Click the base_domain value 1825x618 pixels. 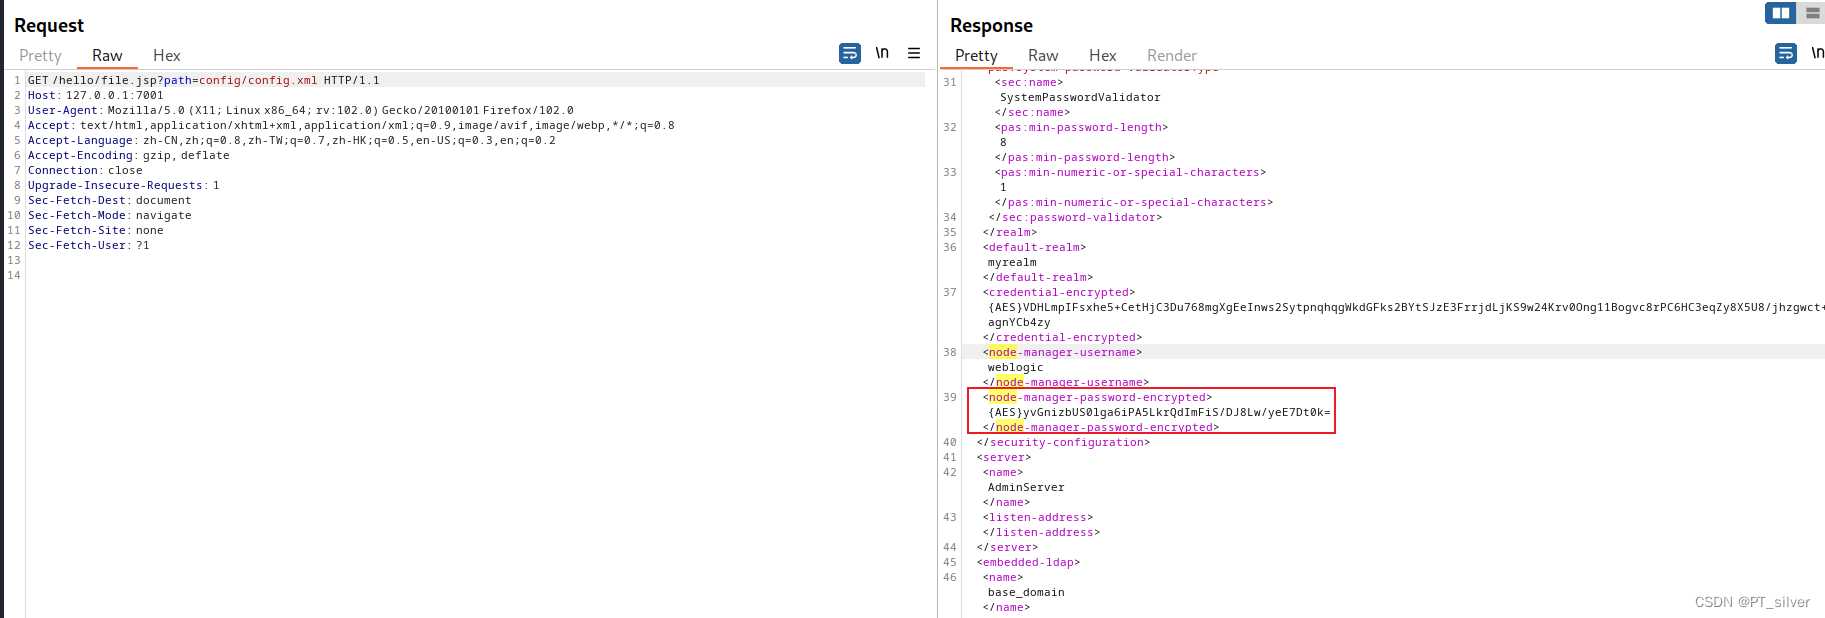[x=1026, y=592]
